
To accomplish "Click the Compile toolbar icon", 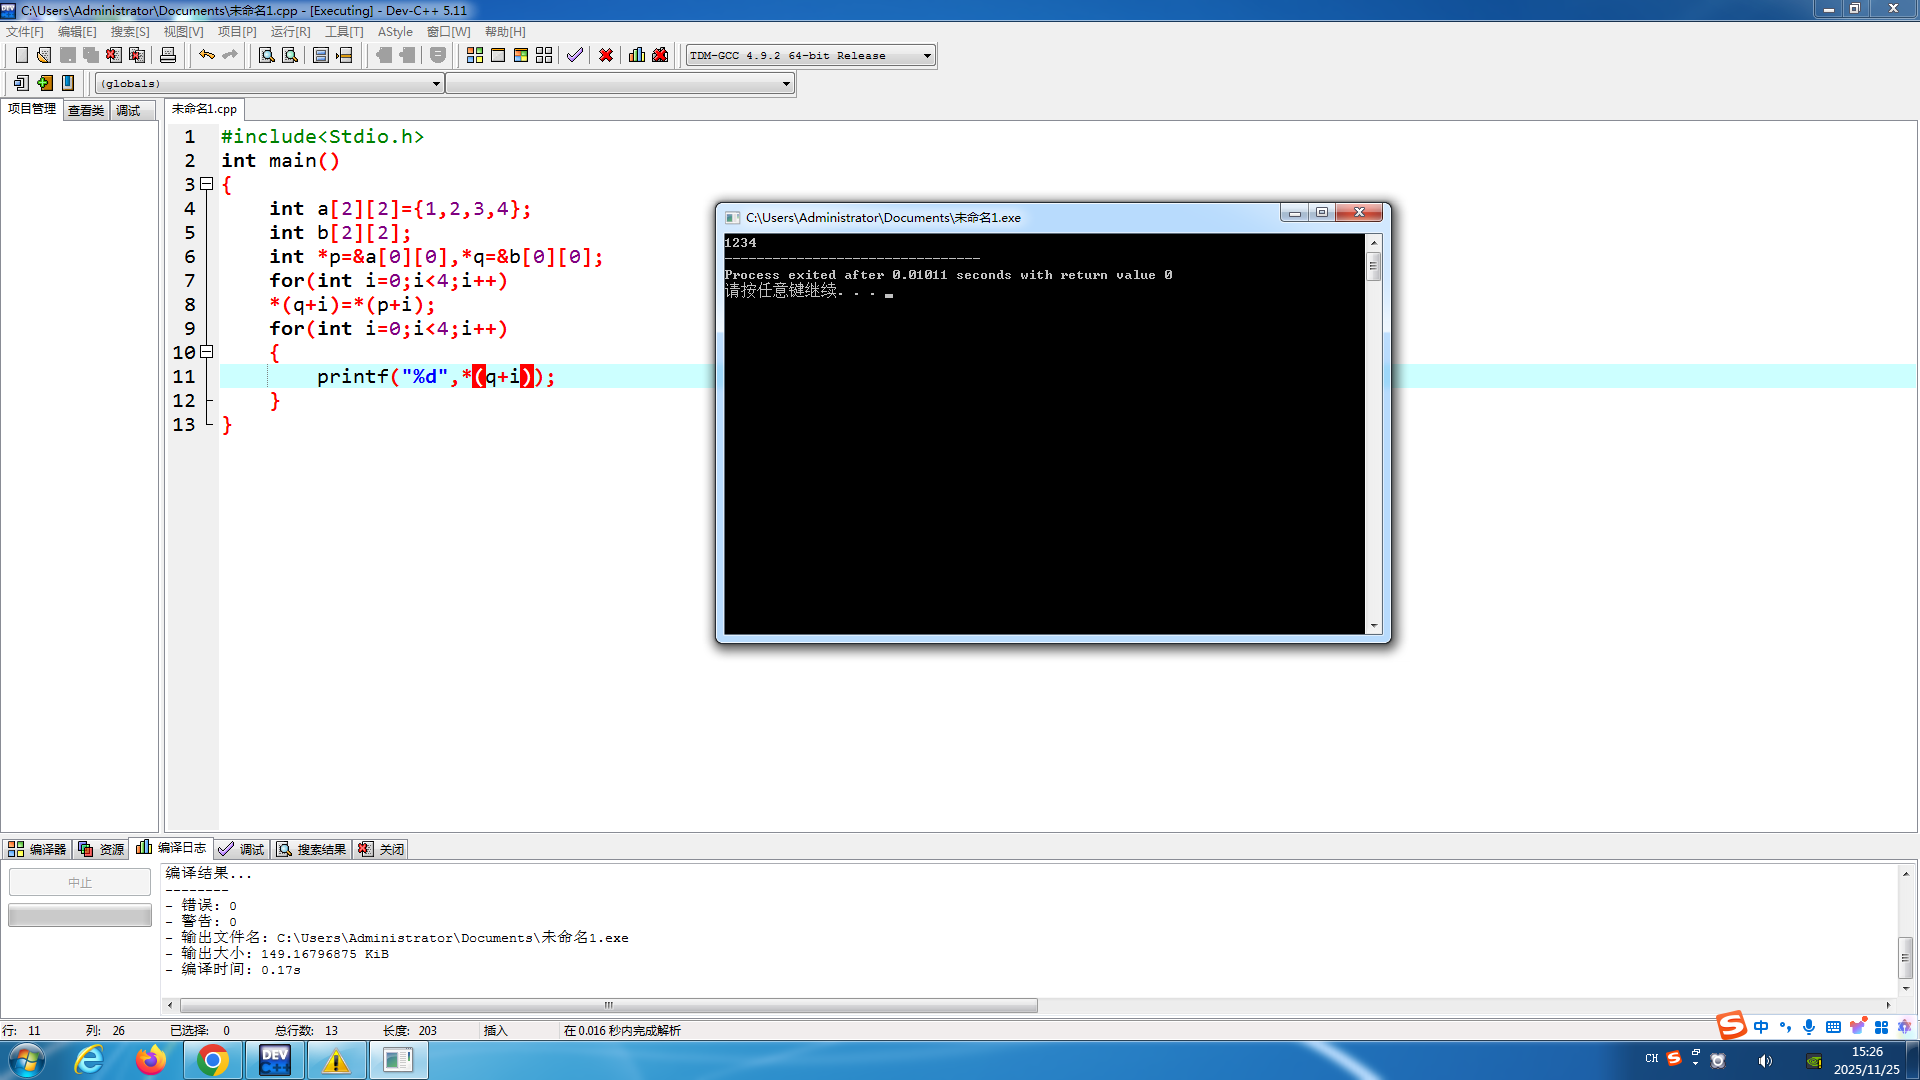I will 475,55.
